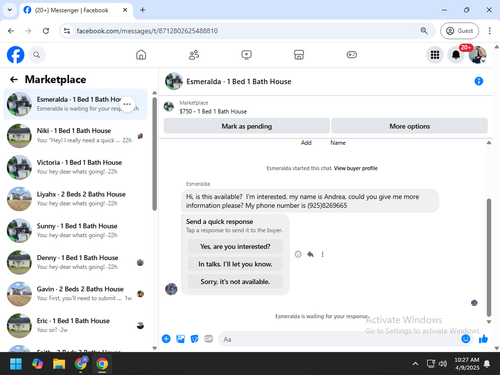Viewport: 500px width, 375px height.
Task: Select the Esmeralda conversation in list
Action: (x=75, y=104)
